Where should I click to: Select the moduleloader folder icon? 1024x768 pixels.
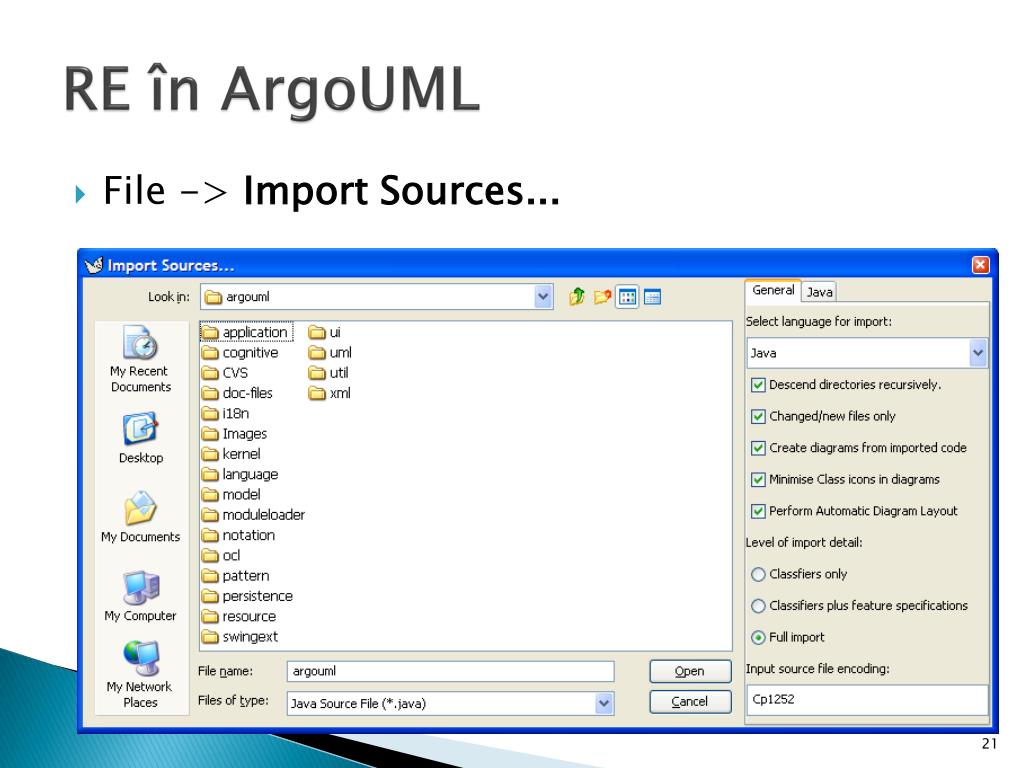[210, 515]
